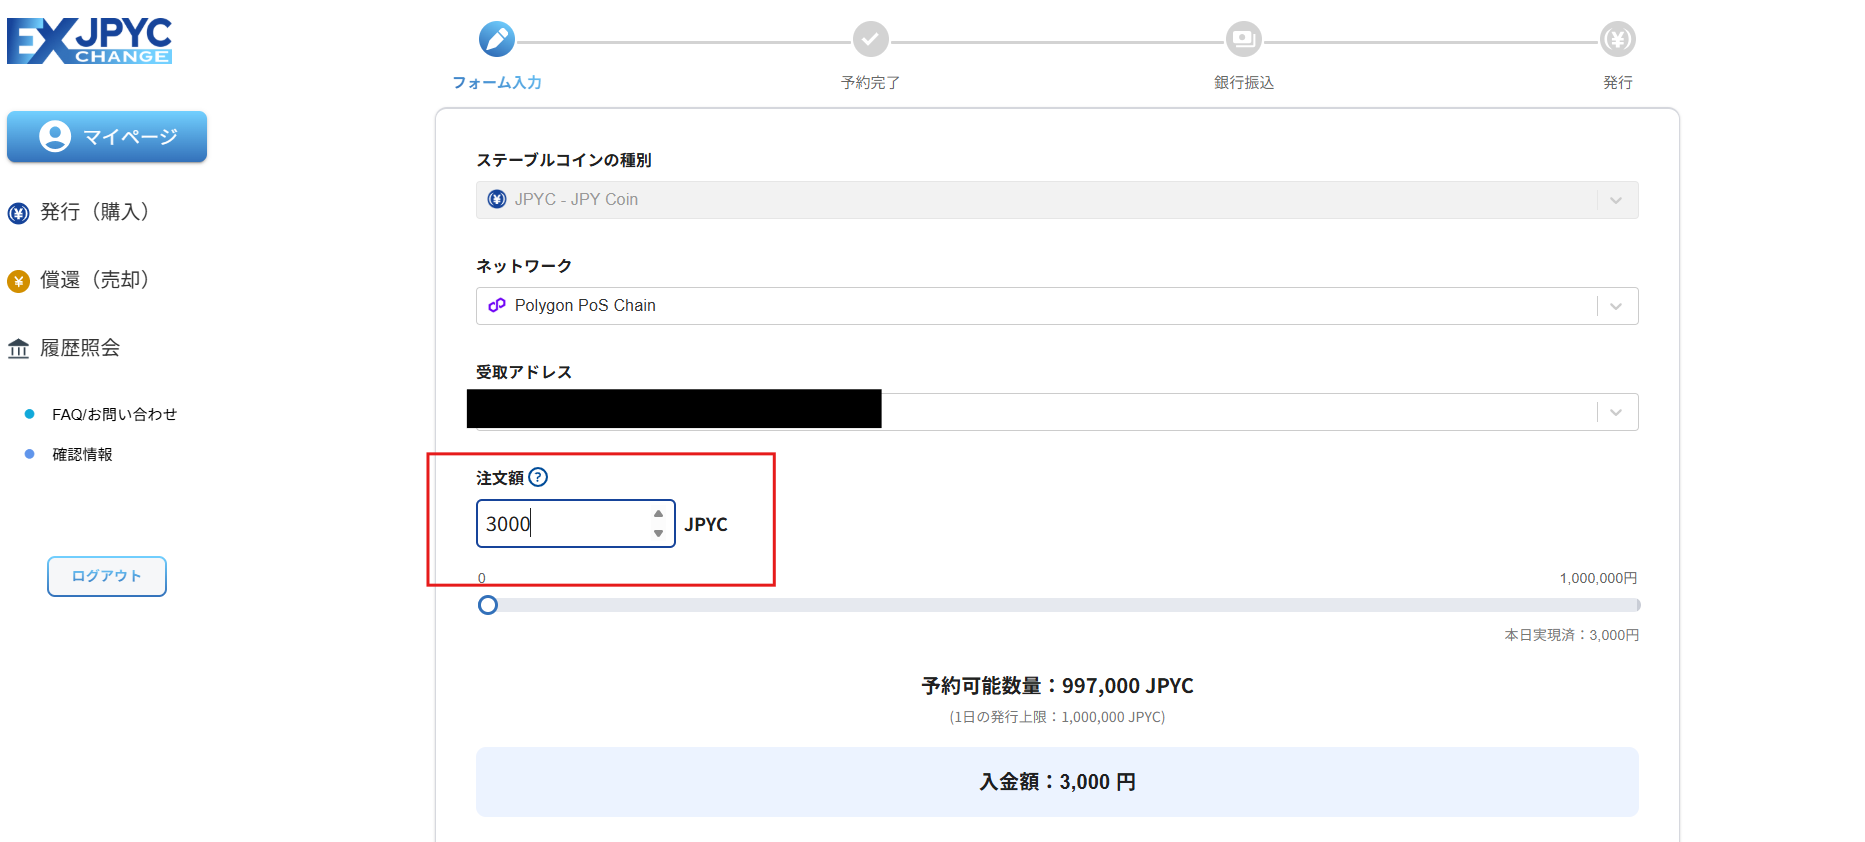
Task: Open the ステーブルコインの種別 dropdown
Action: pos(1057,200)
